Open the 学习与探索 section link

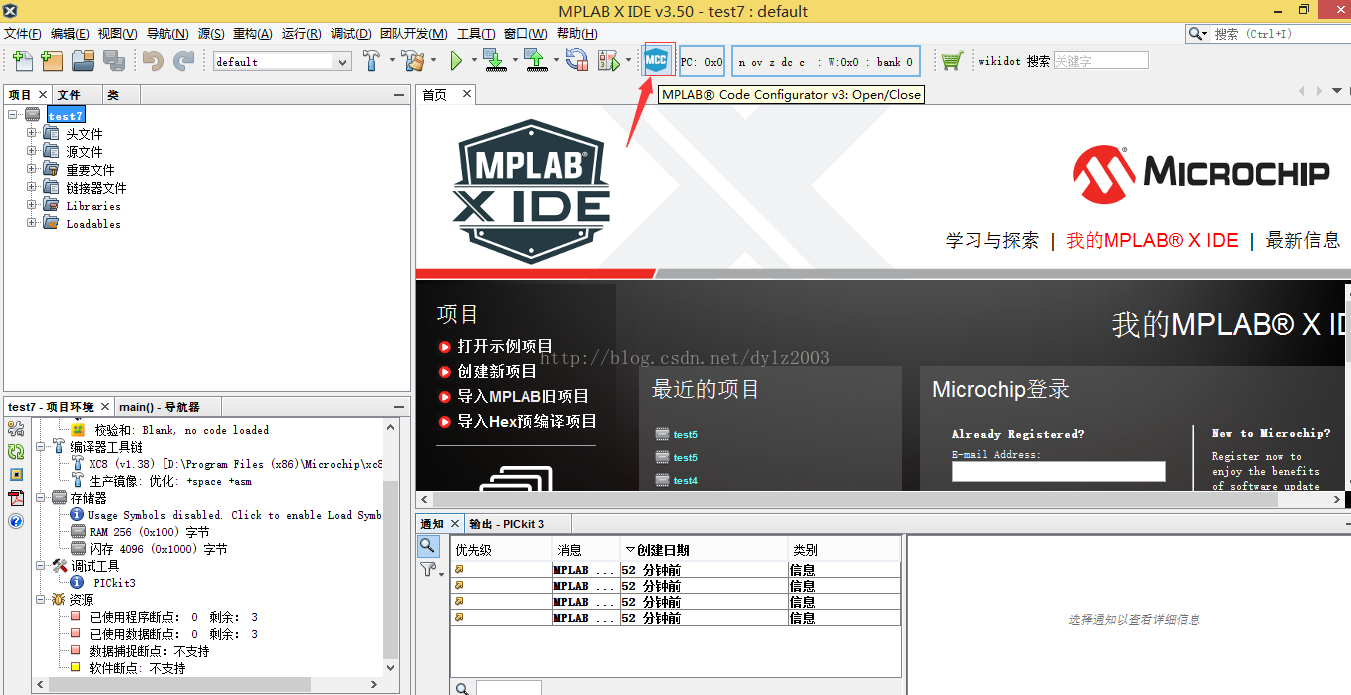pos(993,240)
